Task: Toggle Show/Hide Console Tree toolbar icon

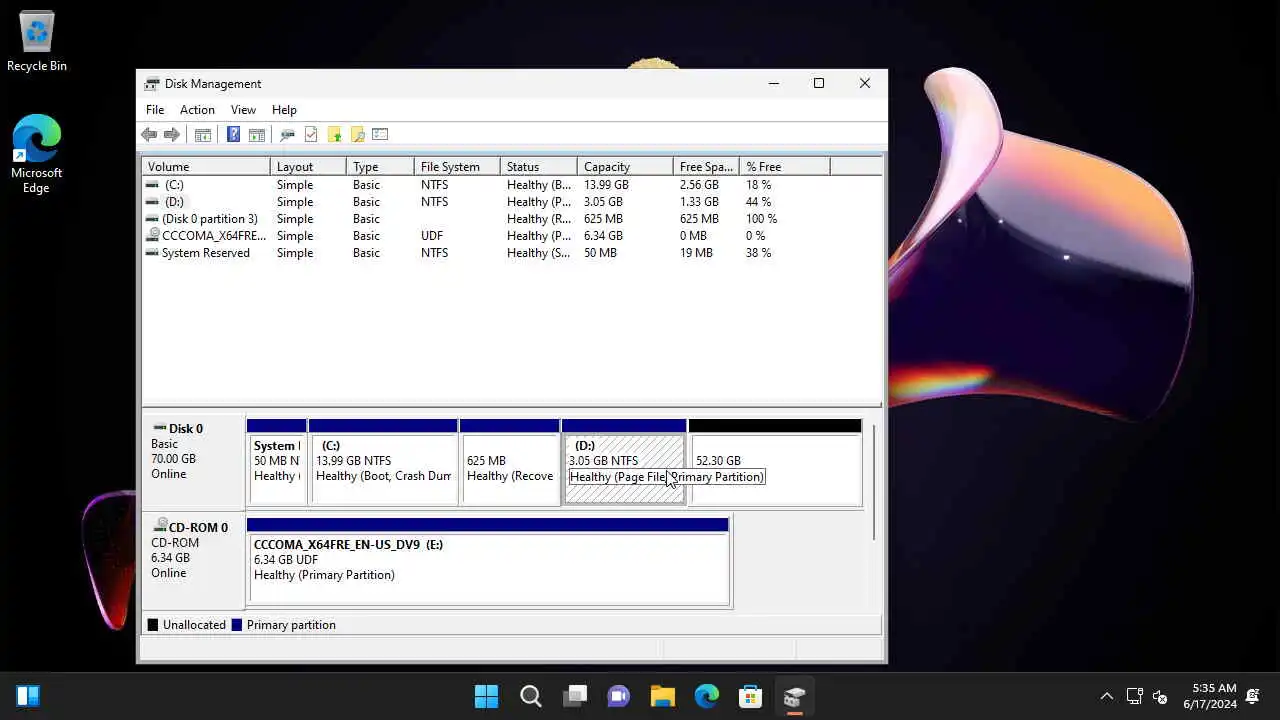Action: point(203,134)
